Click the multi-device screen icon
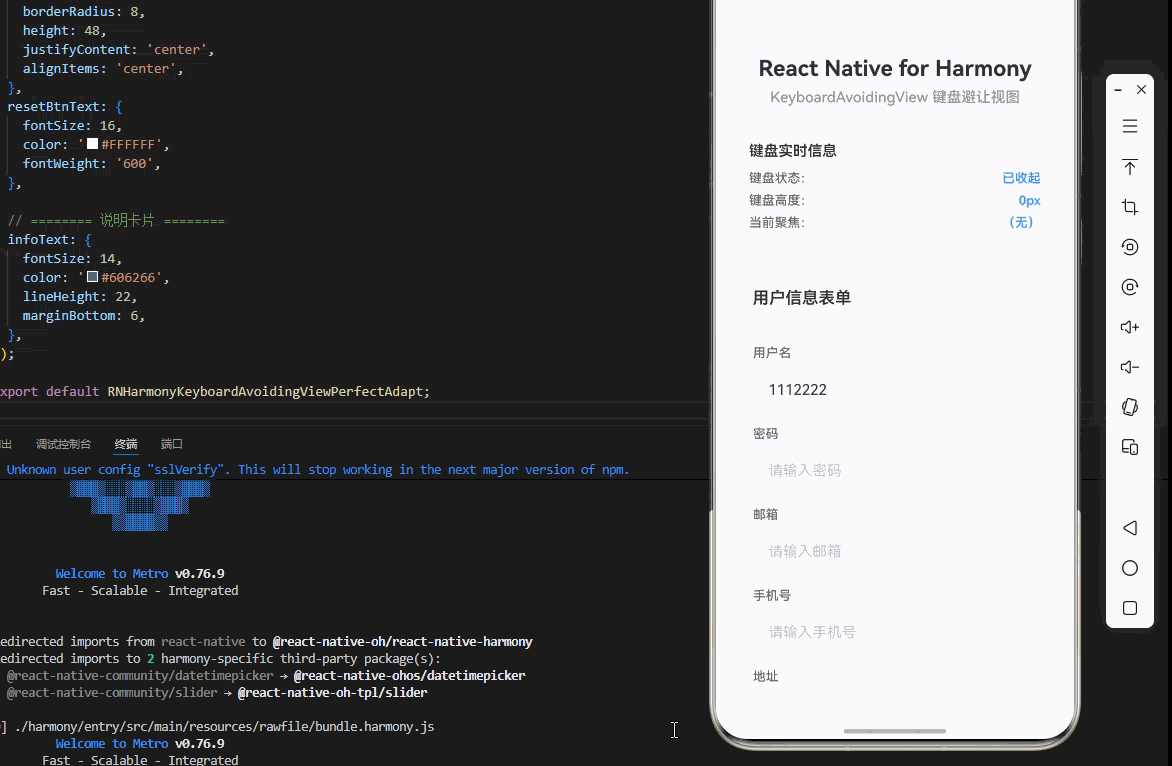1172x766 pixels. [x=1129, y=447]
